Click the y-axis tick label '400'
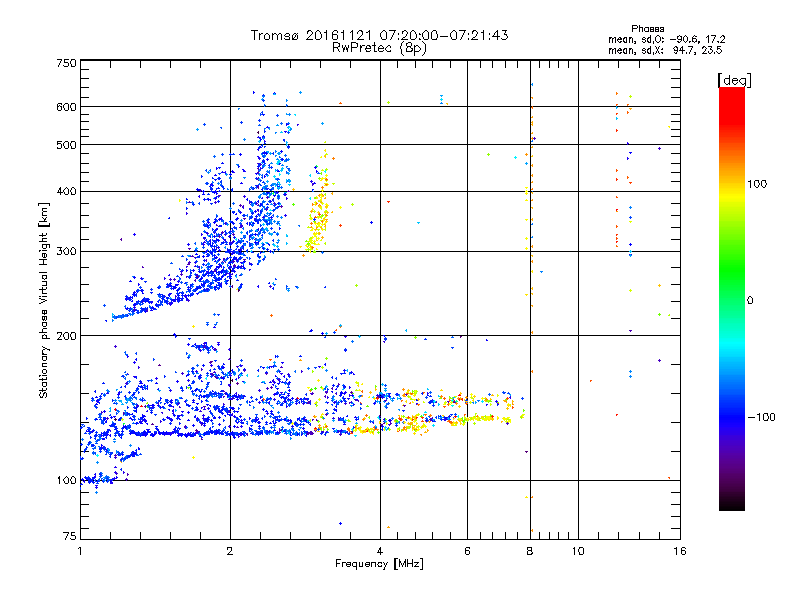Viewport: 800px width, 600px height. click(x=66, y=191)
